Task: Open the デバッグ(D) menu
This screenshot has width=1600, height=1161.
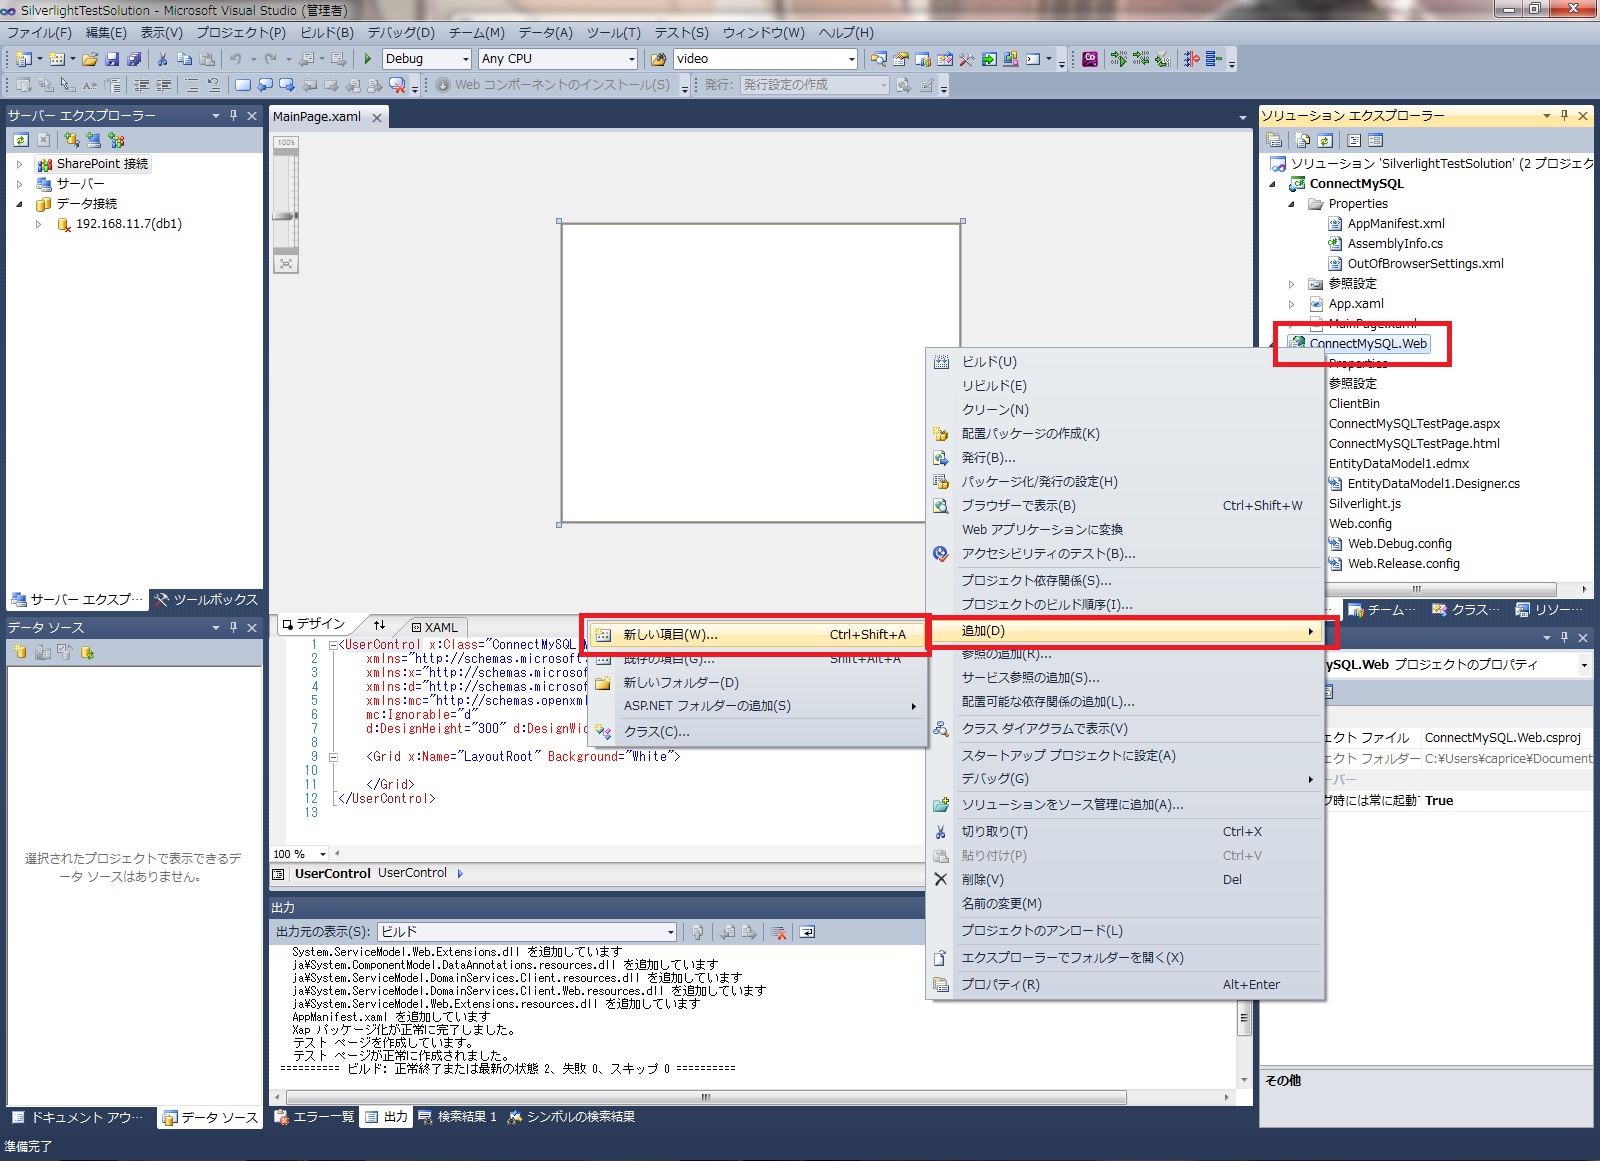Action: (x=401, y=32)
